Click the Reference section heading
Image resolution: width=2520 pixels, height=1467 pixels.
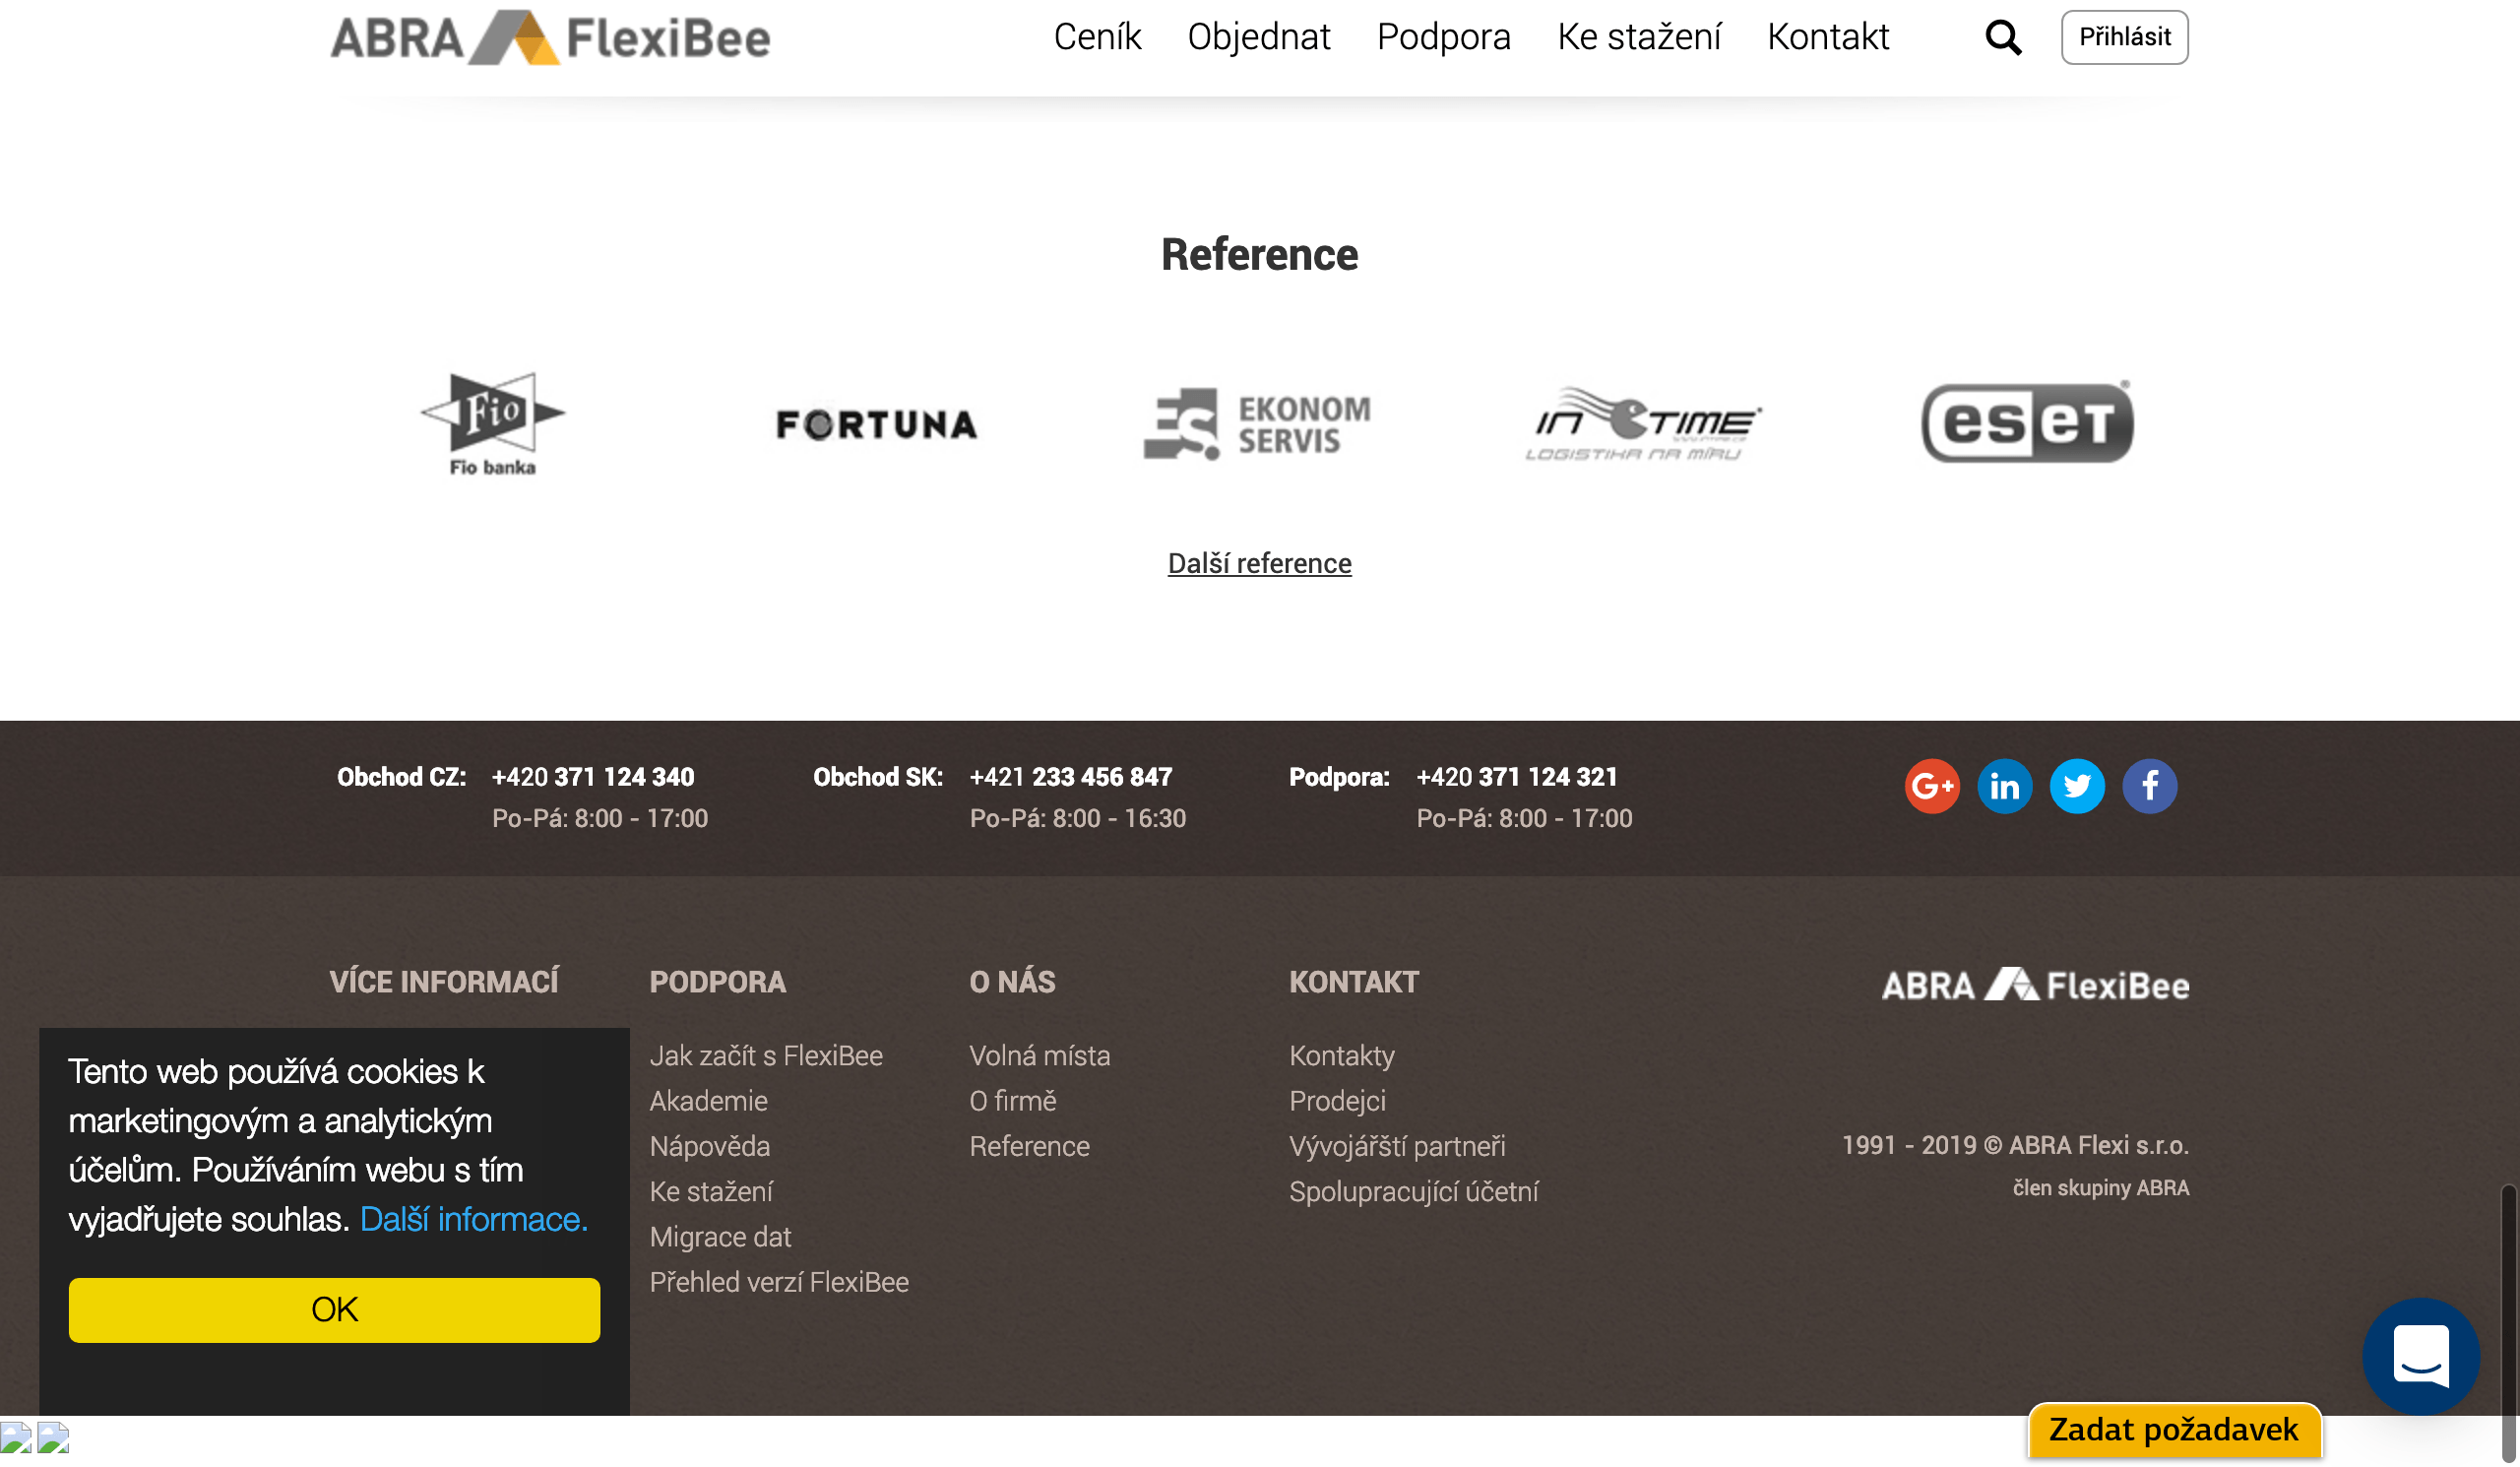point(1259,255)
